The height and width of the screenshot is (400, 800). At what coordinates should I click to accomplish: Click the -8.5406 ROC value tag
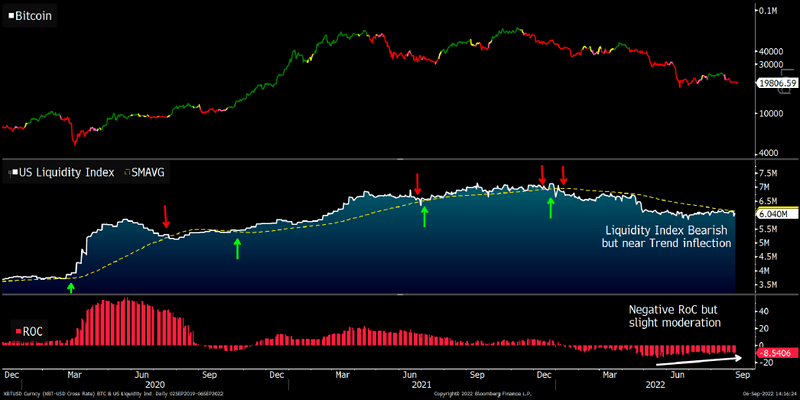pyautogui.click(x=778, y=353)
